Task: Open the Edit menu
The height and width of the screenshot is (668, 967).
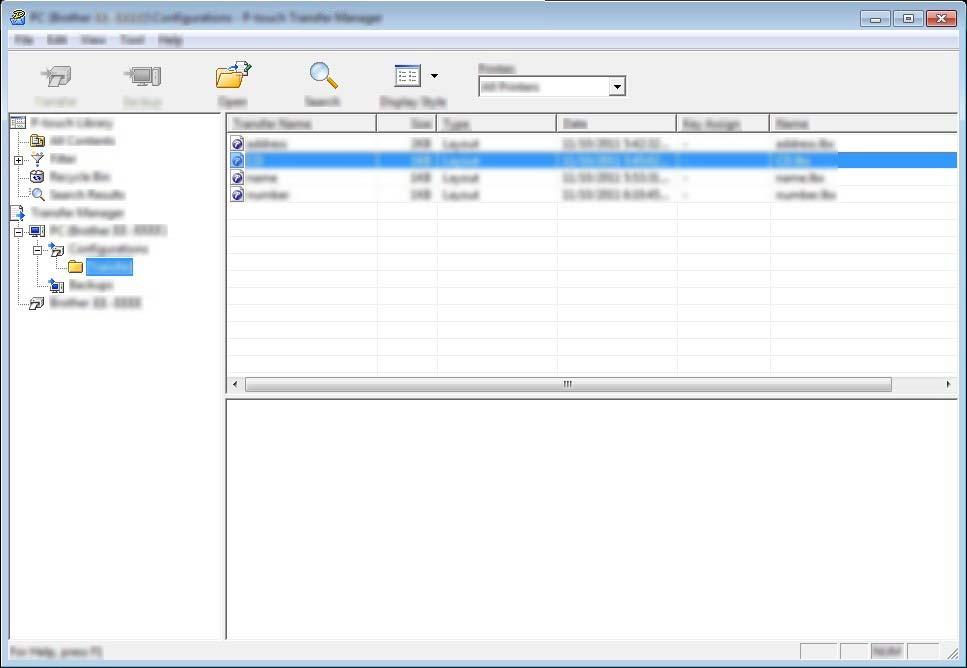Action: [57, 40]
